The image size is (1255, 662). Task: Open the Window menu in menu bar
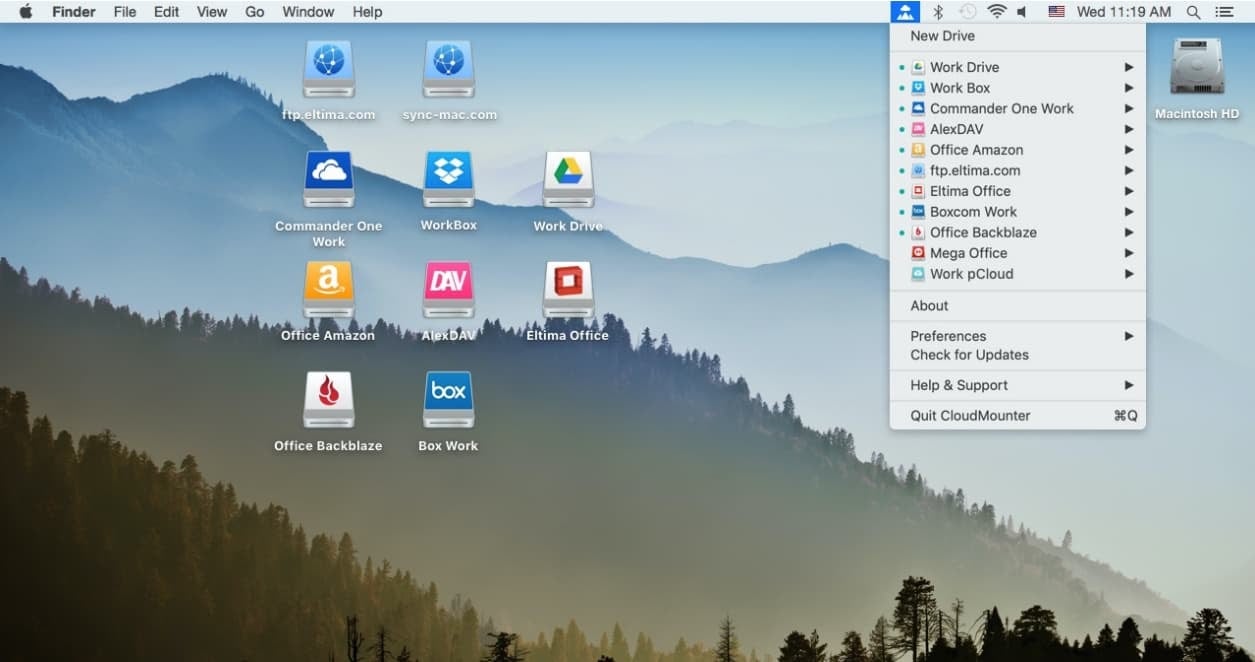coord(308,12)
